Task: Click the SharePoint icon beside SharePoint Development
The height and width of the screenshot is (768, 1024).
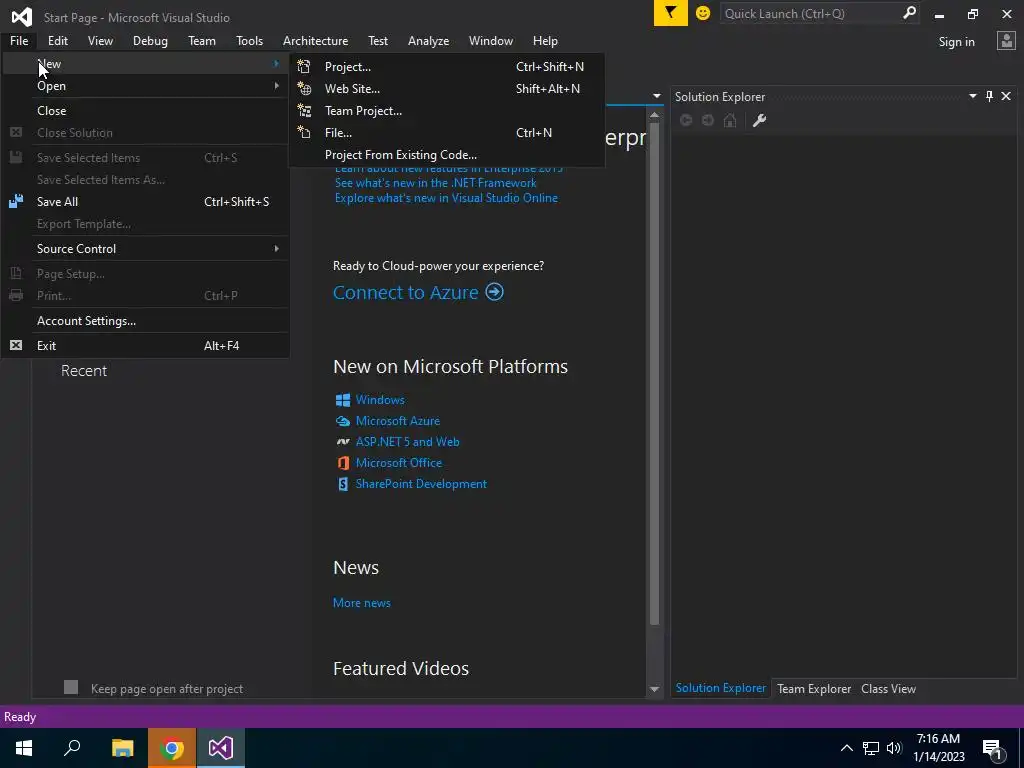Action: (x=342, y=484)
